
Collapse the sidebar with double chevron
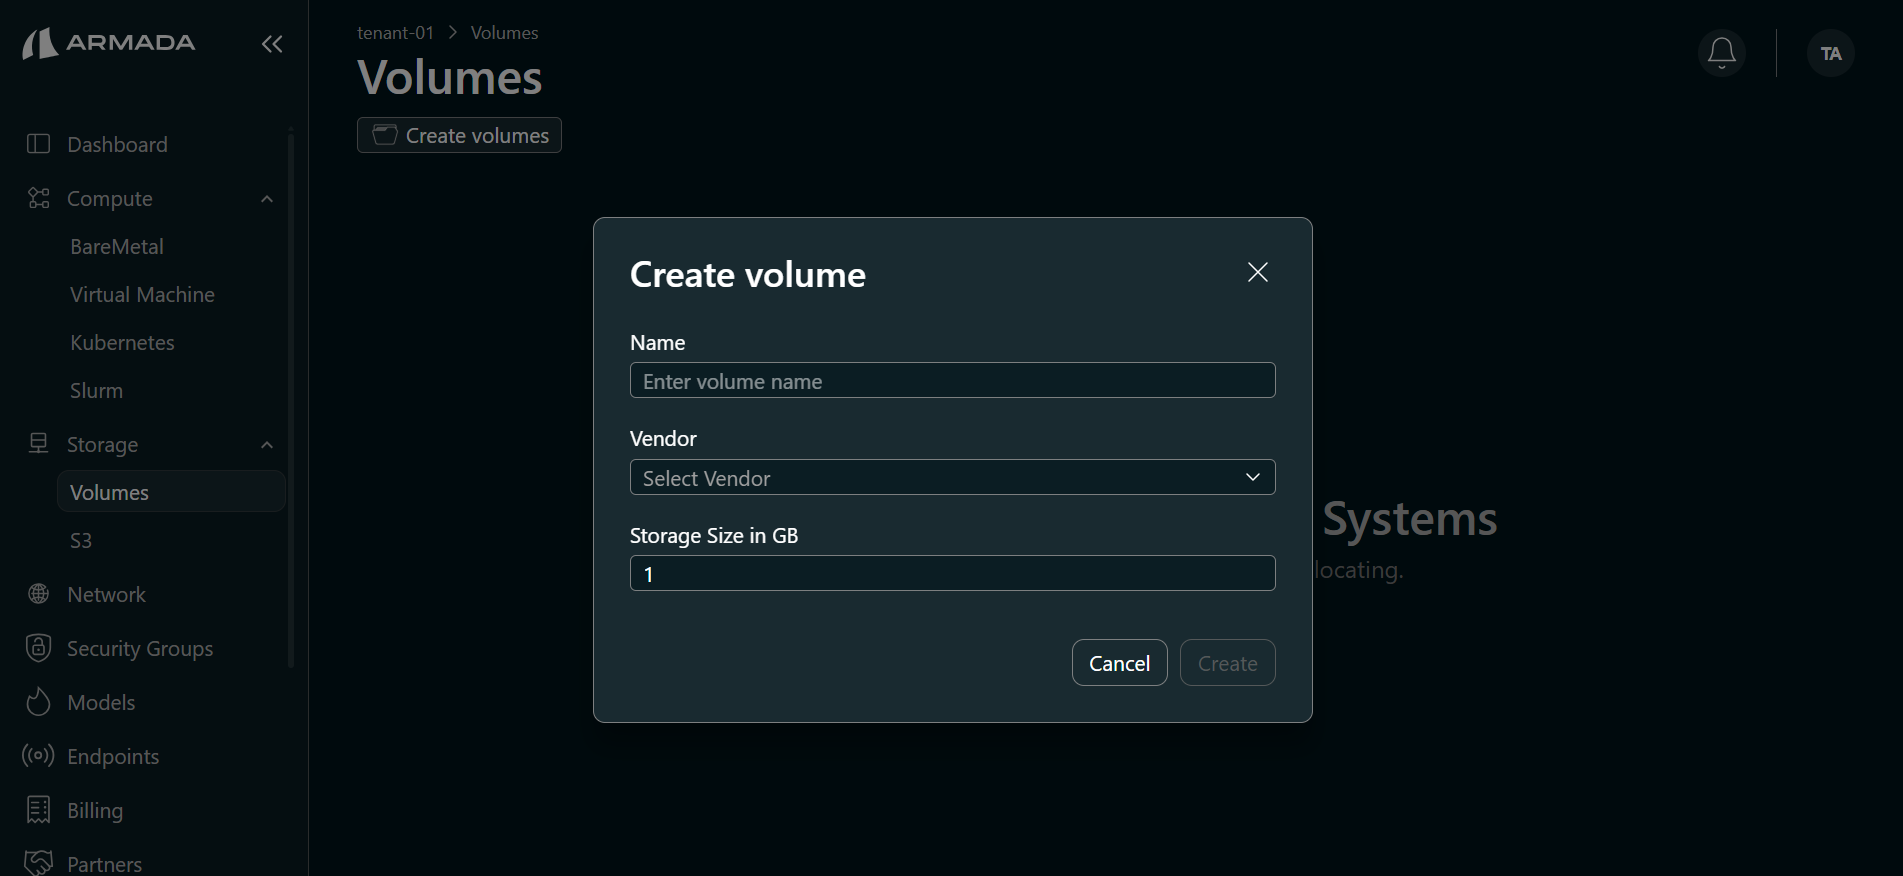pos(272,44)
